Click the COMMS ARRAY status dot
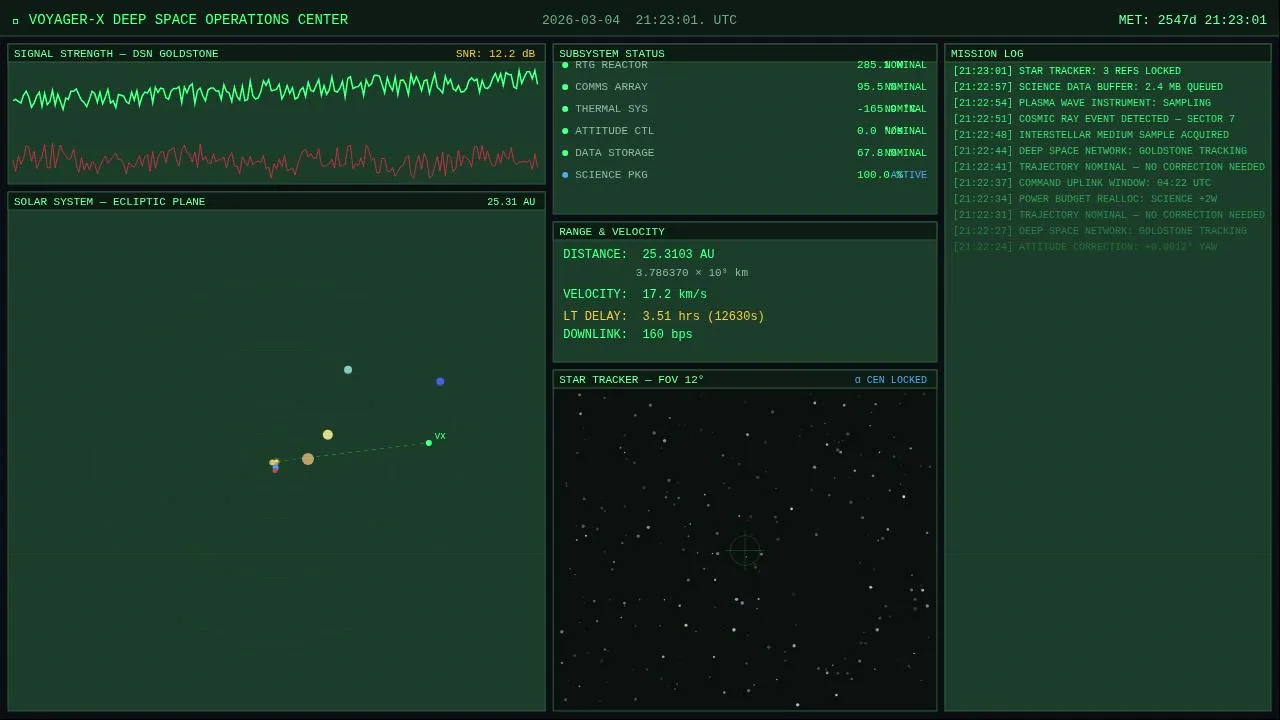The height and width of the screenshot is (720, 1280). point(565,87)
